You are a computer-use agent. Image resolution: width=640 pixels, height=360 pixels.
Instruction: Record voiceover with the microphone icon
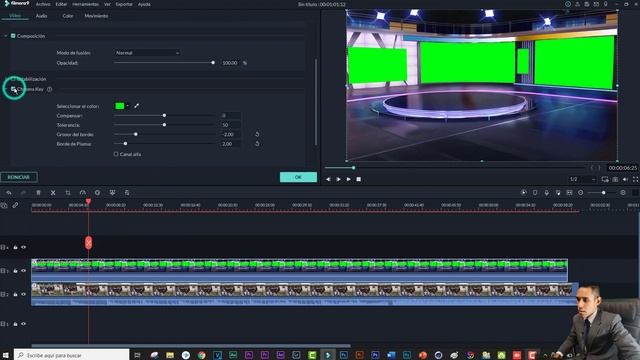547,193
